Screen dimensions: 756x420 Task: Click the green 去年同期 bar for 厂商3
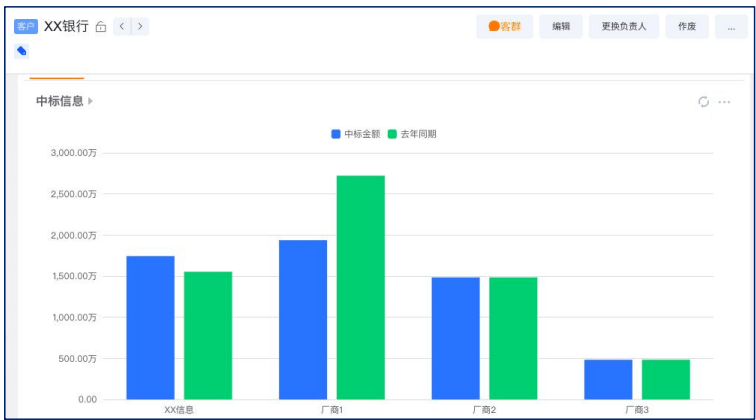pos(665,379)
